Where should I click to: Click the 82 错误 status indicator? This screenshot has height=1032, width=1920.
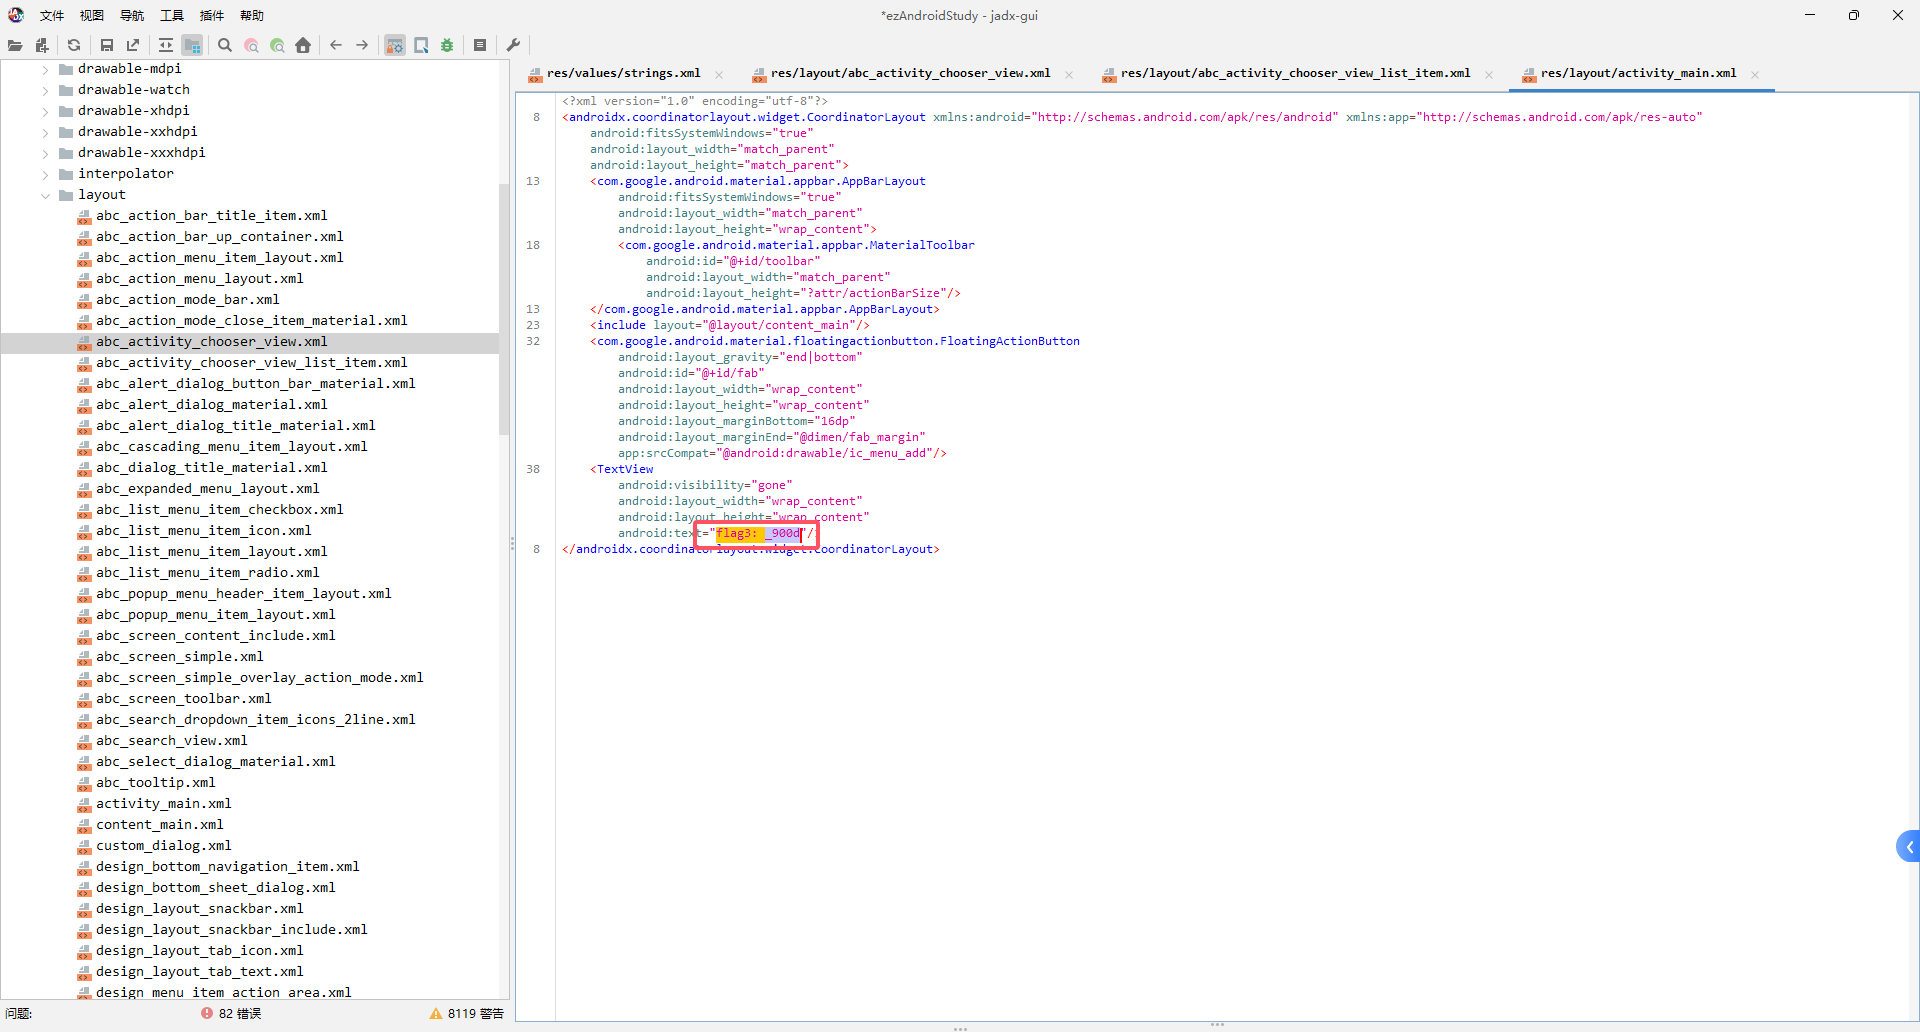point(232,1013)
